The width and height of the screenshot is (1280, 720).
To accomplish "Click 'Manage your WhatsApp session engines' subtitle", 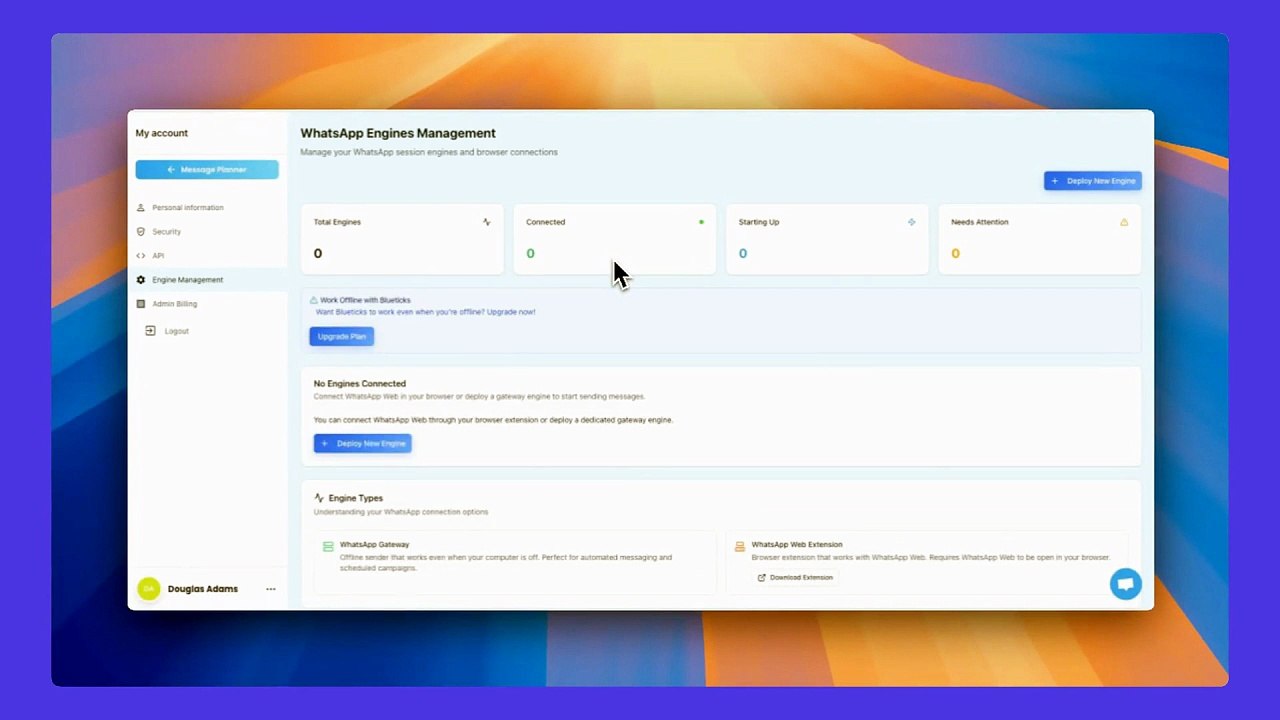I will pyautogui.click(x=429, y=152).
